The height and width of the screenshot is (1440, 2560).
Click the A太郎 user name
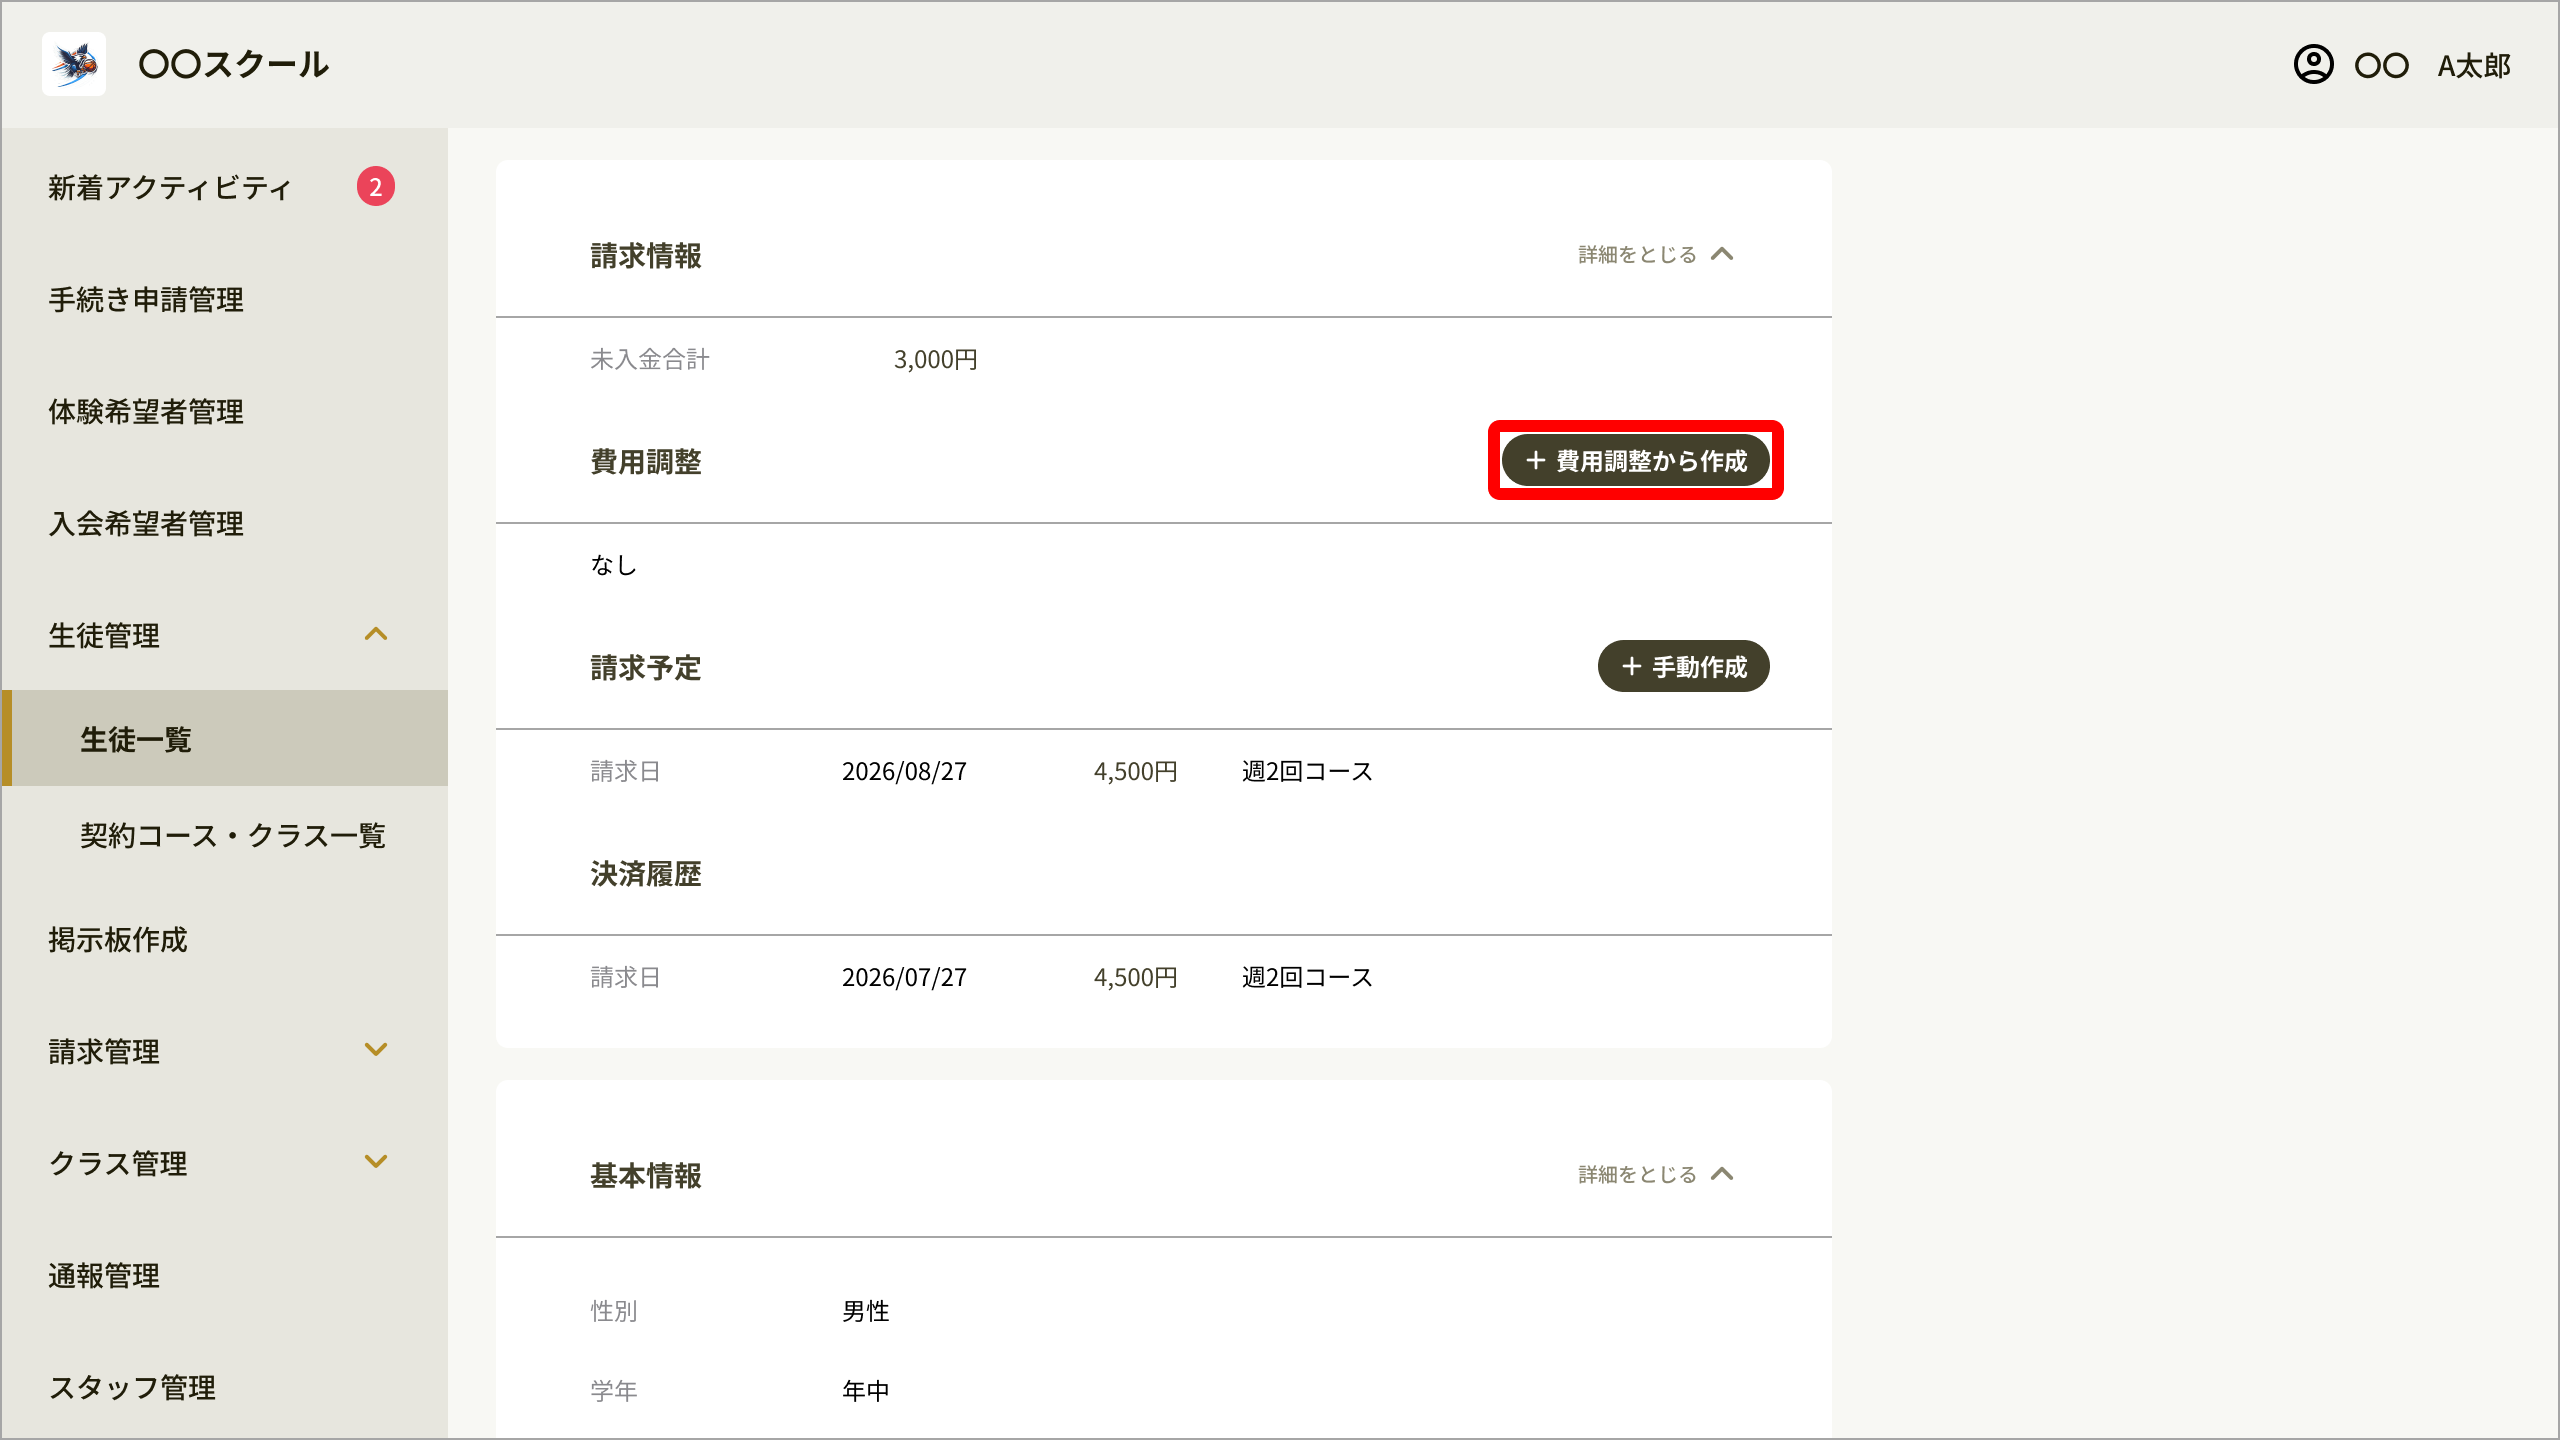pos(2474,66)
